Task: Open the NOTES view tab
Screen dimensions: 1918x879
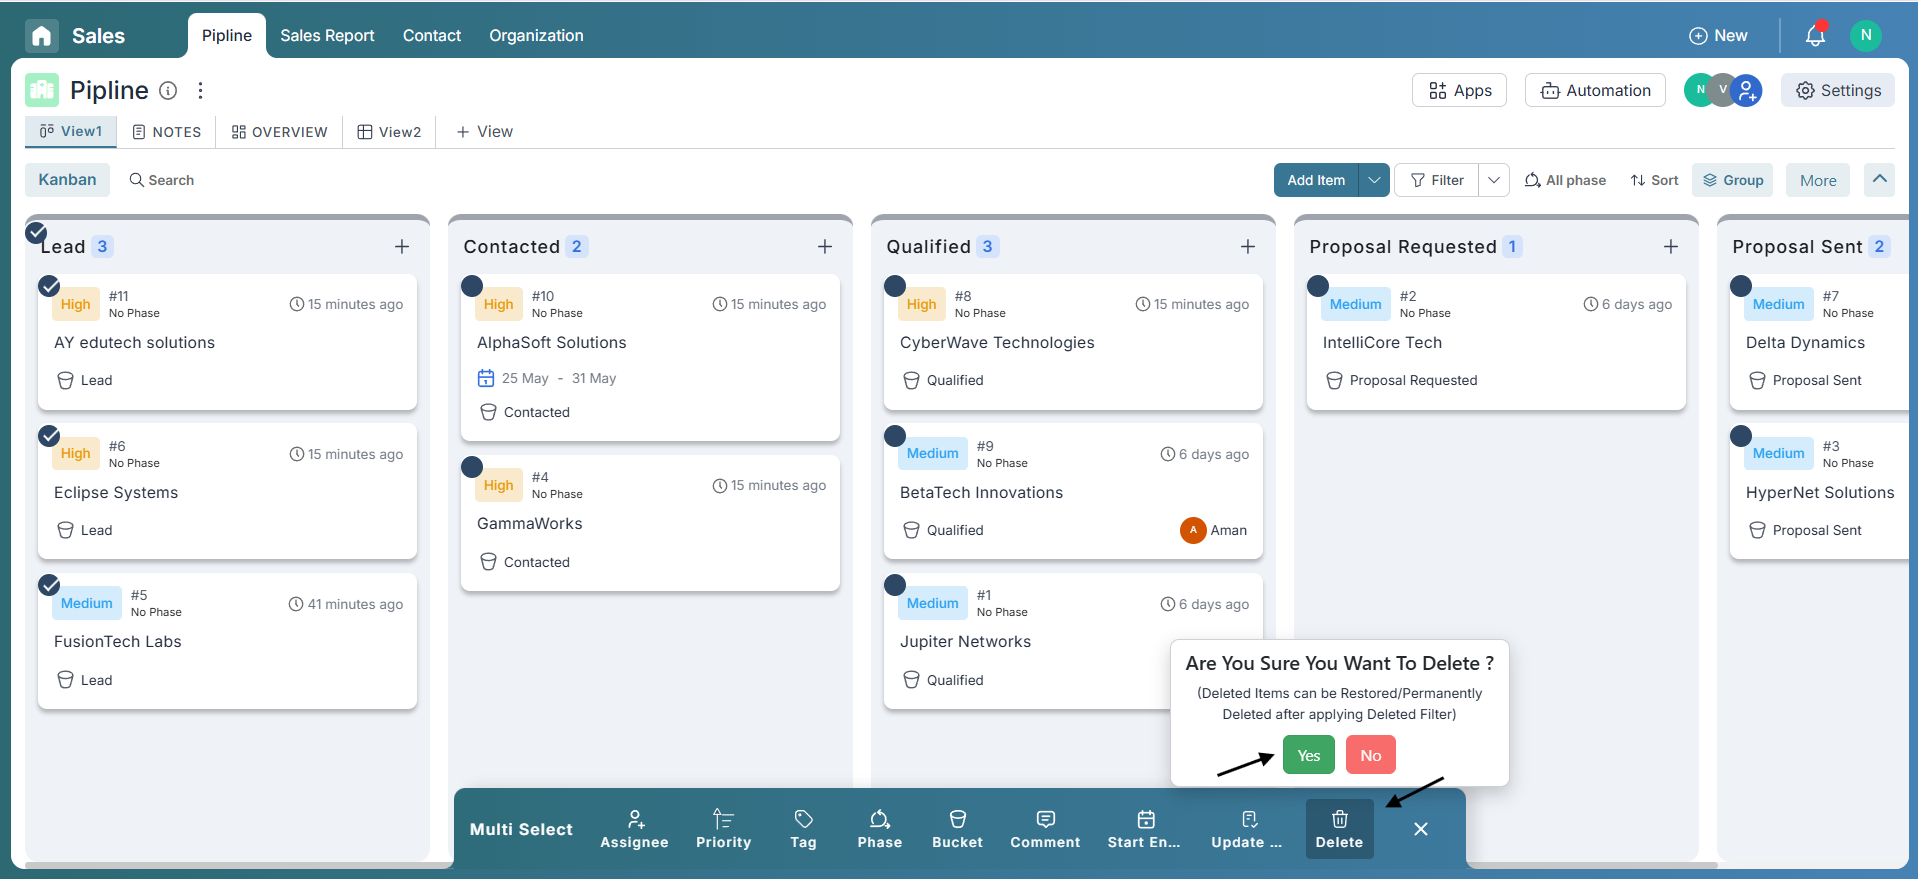Action: coord(167,132)
